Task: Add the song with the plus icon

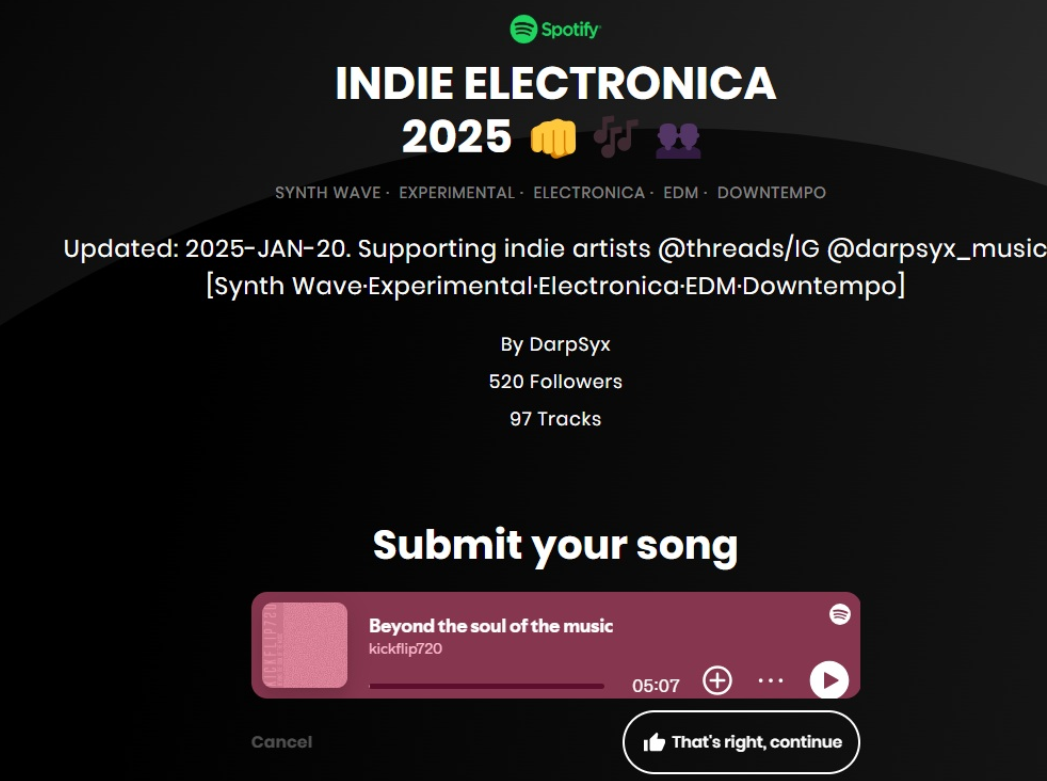Action: (x=717, y=681)
